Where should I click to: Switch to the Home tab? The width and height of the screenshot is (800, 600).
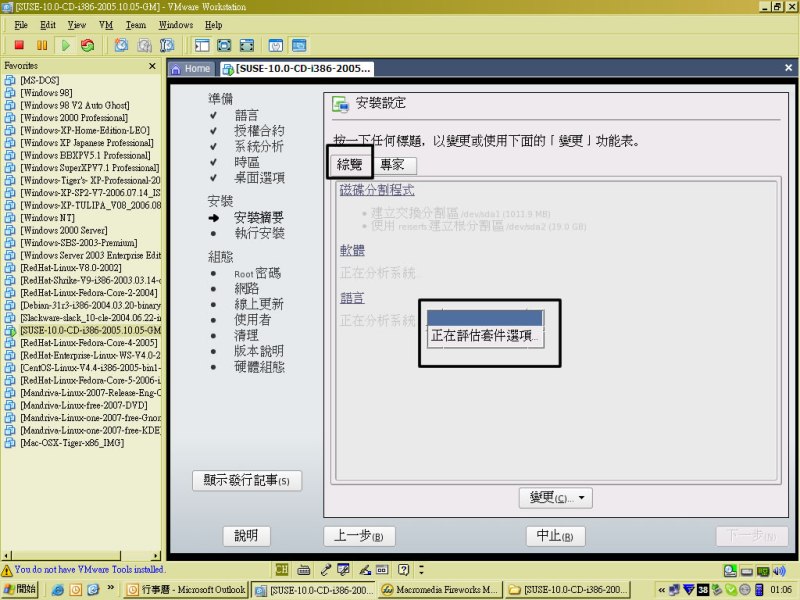coord(191,69)
